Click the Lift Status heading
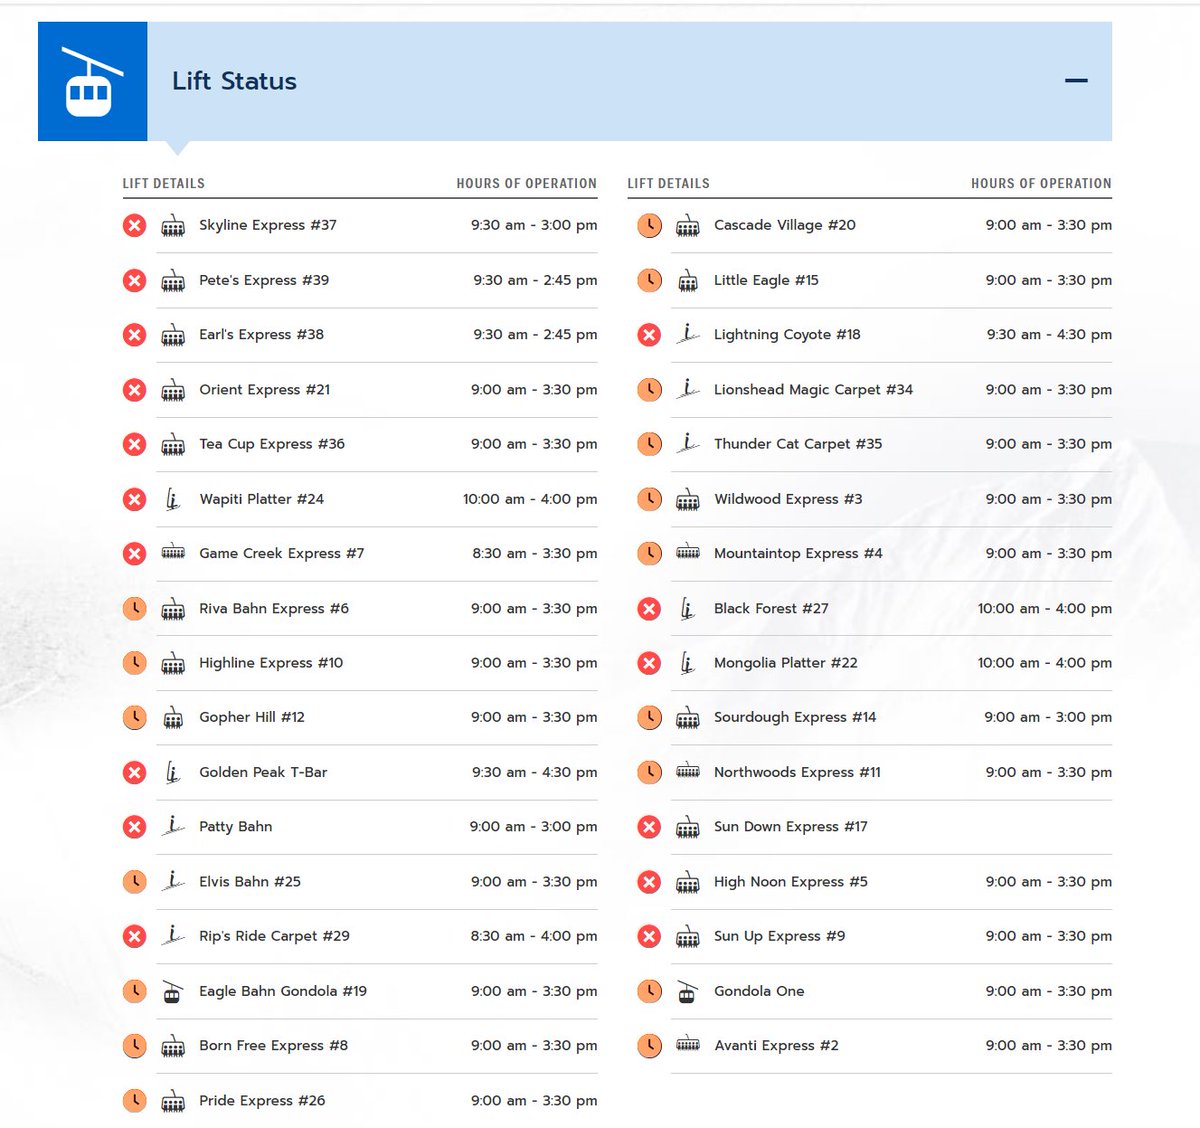 tap(234, 81)
